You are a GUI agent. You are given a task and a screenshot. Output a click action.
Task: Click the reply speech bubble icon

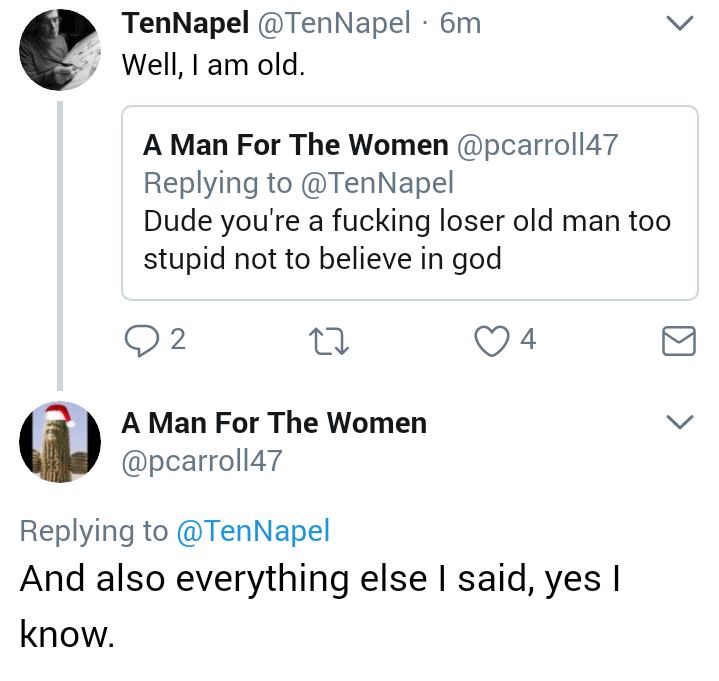(x=142, y=340)
